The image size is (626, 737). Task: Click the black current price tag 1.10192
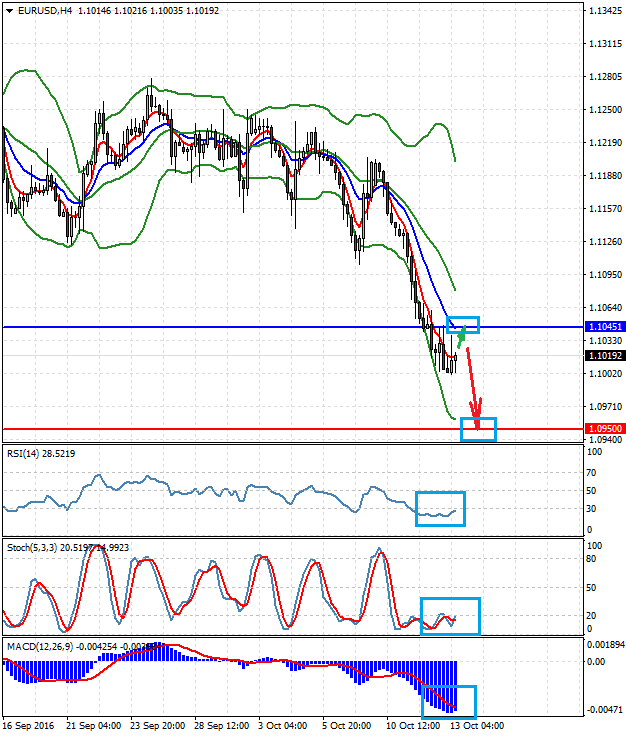603,356
